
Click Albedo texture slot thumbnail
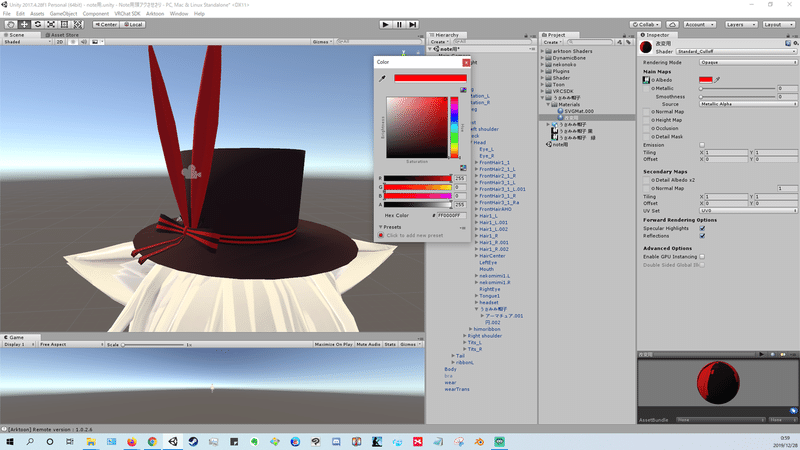click(x=646, y=80)
